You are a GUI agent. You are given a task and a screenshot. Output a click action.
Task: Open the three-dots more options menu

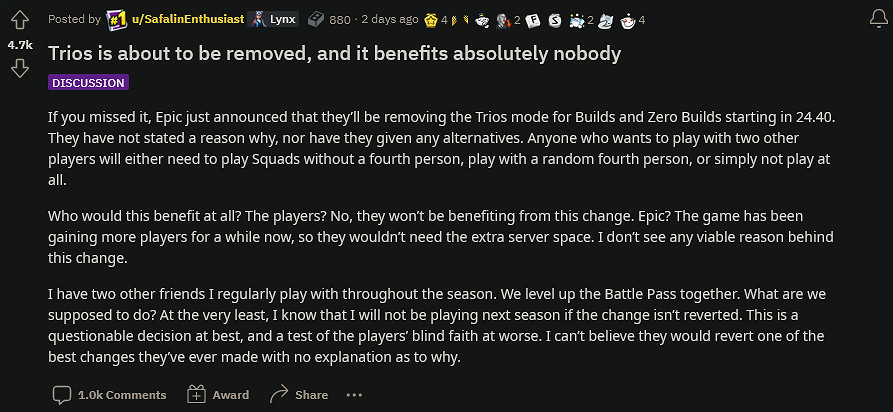tap(355, 395)
